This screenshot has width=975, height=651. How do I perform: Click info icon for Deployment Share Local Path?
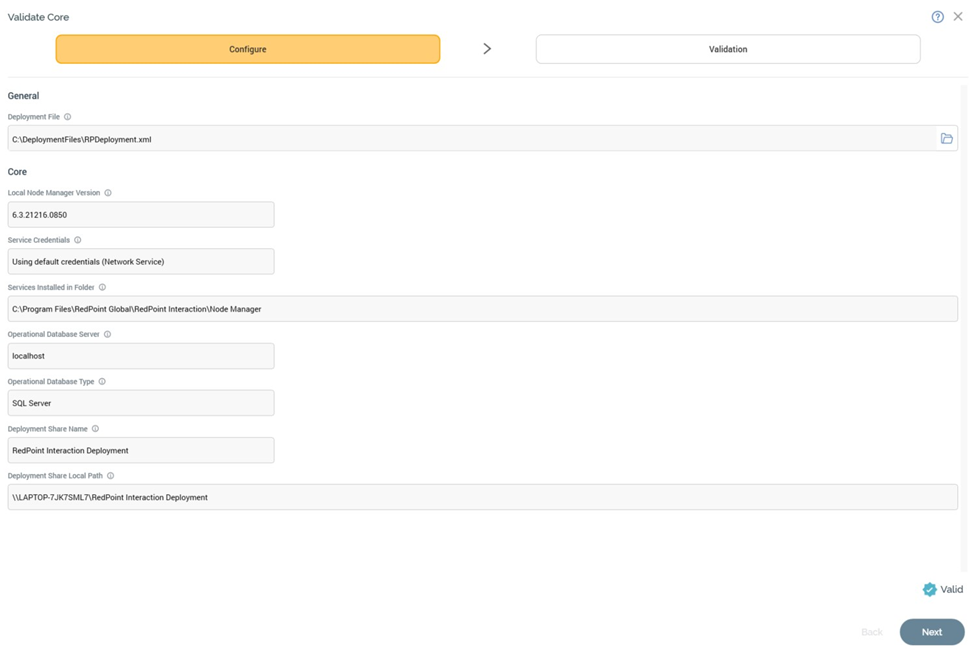point(110,476)
